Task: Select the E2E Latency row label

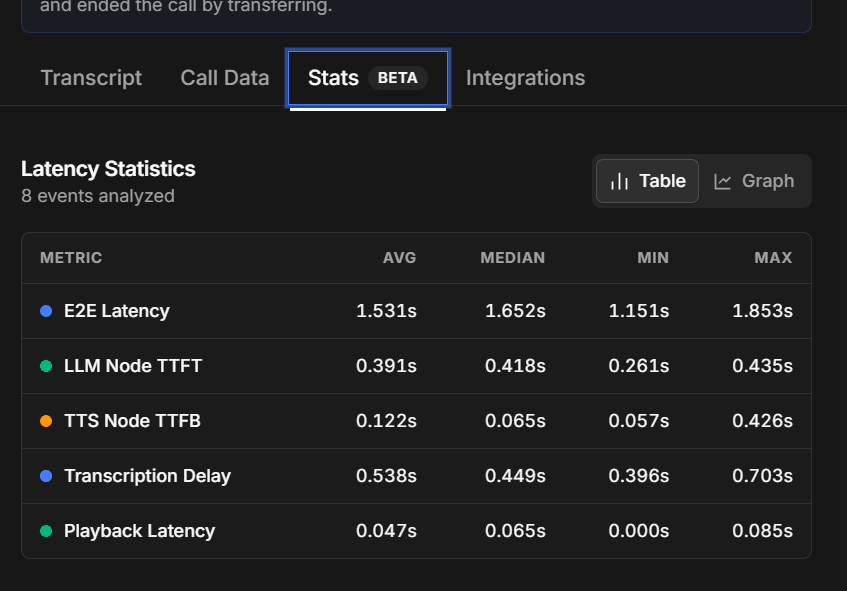Action: point(117,311)
